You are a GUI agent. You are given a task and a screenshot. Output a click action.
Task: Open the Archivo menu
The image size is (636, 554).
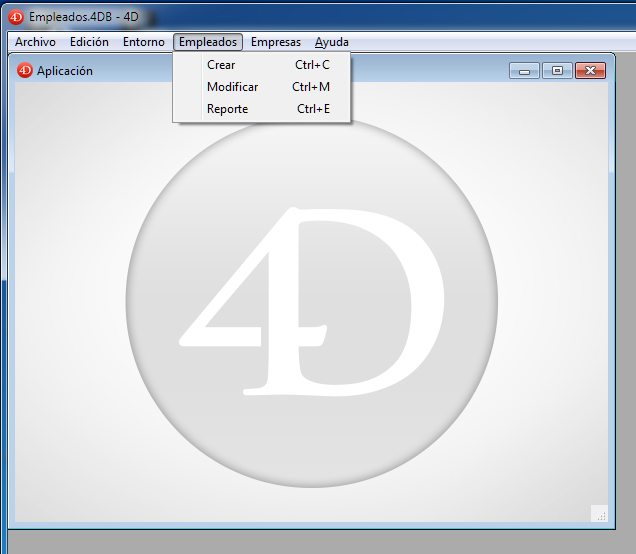[35, 42]
